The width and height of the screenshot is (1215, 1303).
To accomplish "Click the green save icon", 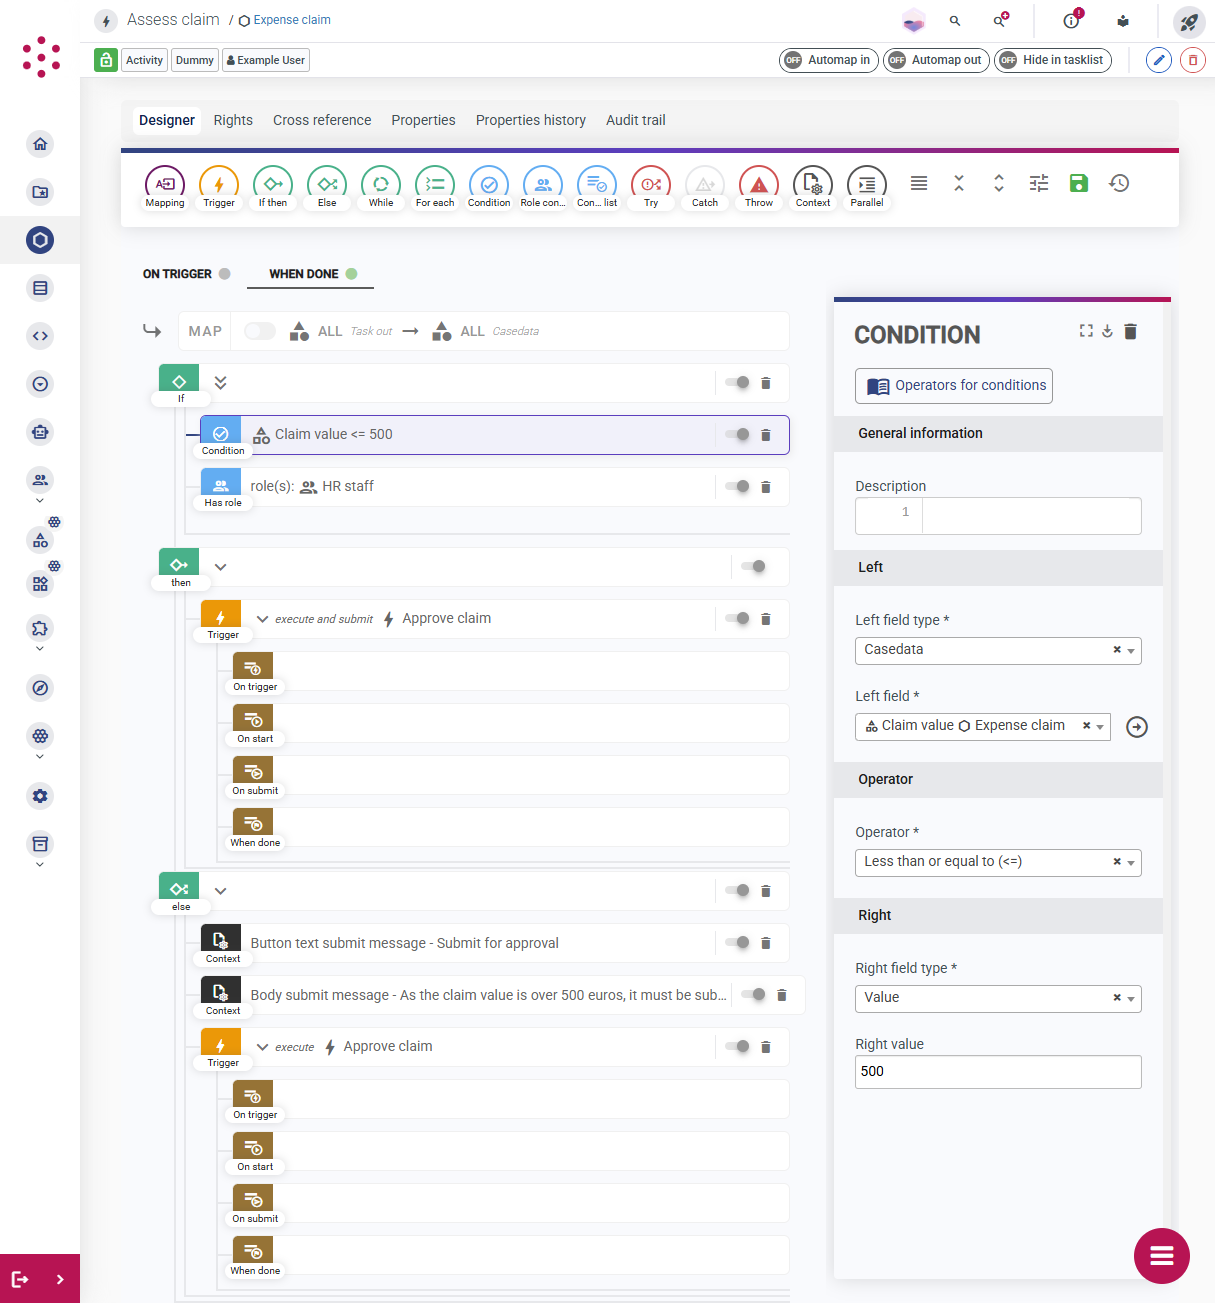I will [x=1079, y=183].
